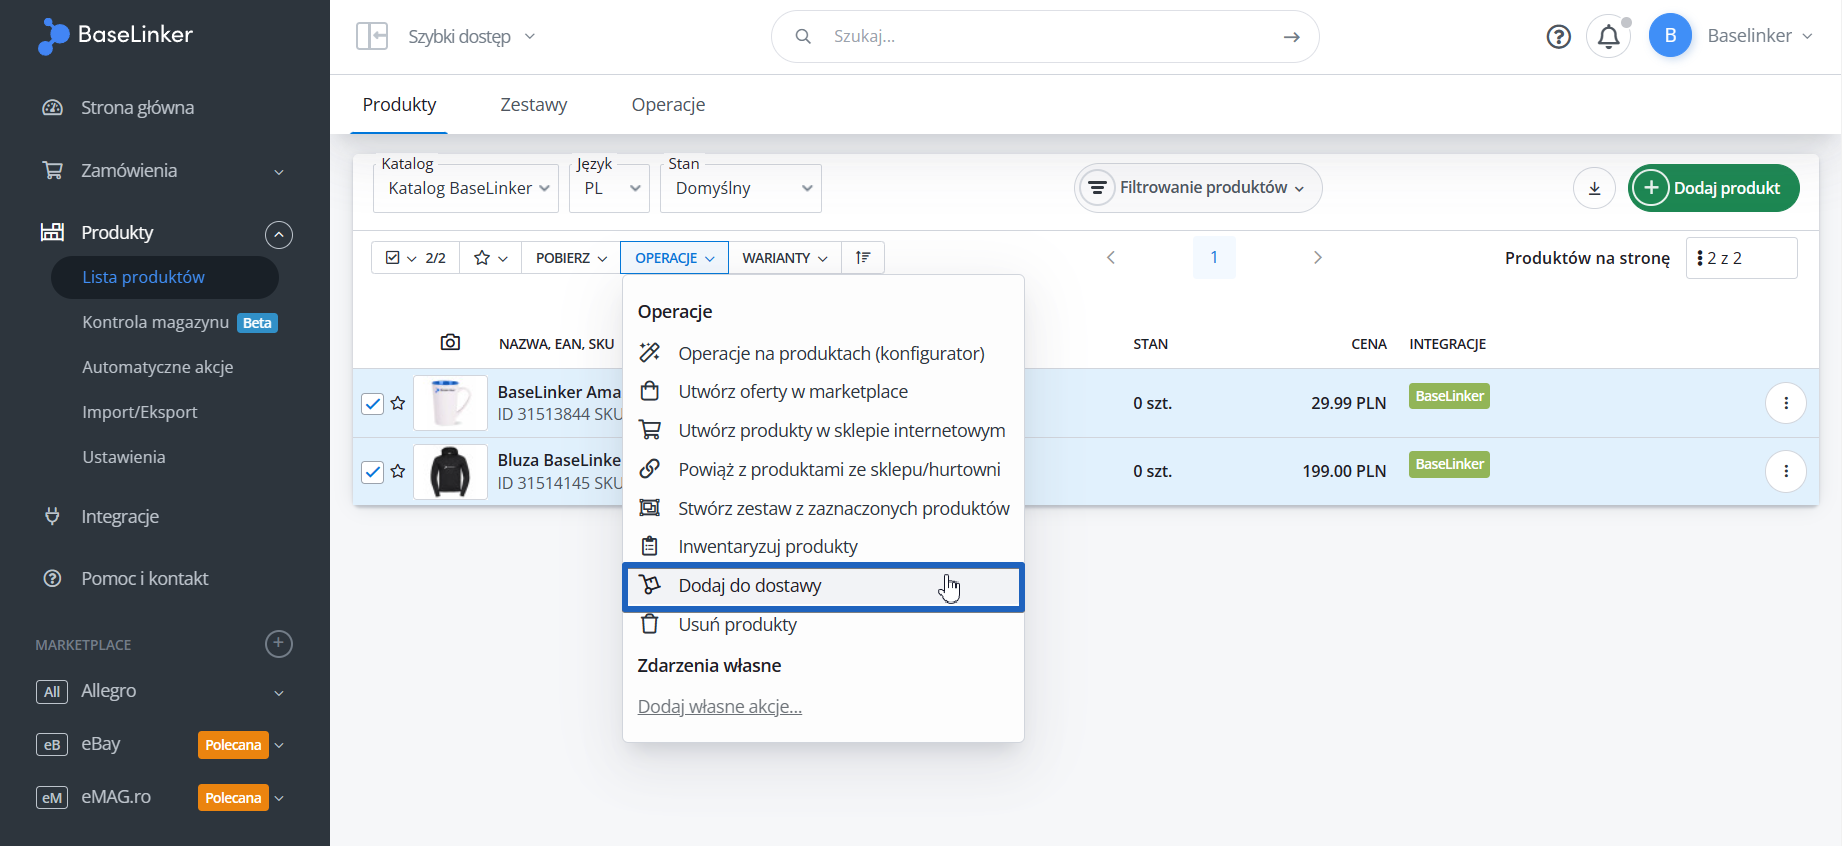Image resolution: width=1842 pixels, height=846 pixels.
Task: Click the mug product thumbnail
Action: tap(450, 403)
